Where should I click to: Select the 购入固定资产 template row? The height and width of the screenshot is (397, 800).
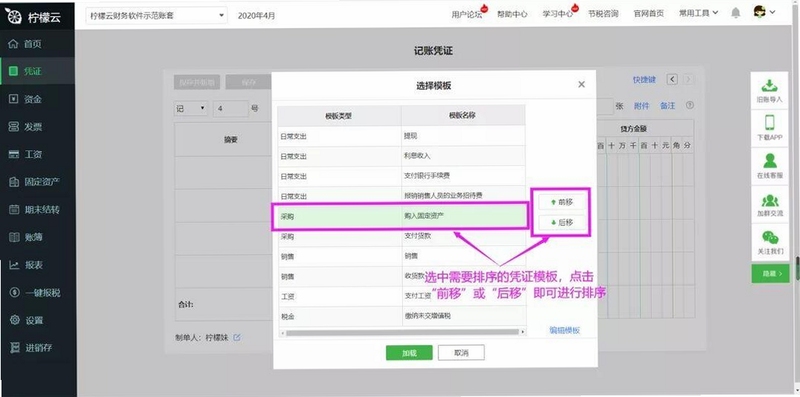(x=402, y=216)
